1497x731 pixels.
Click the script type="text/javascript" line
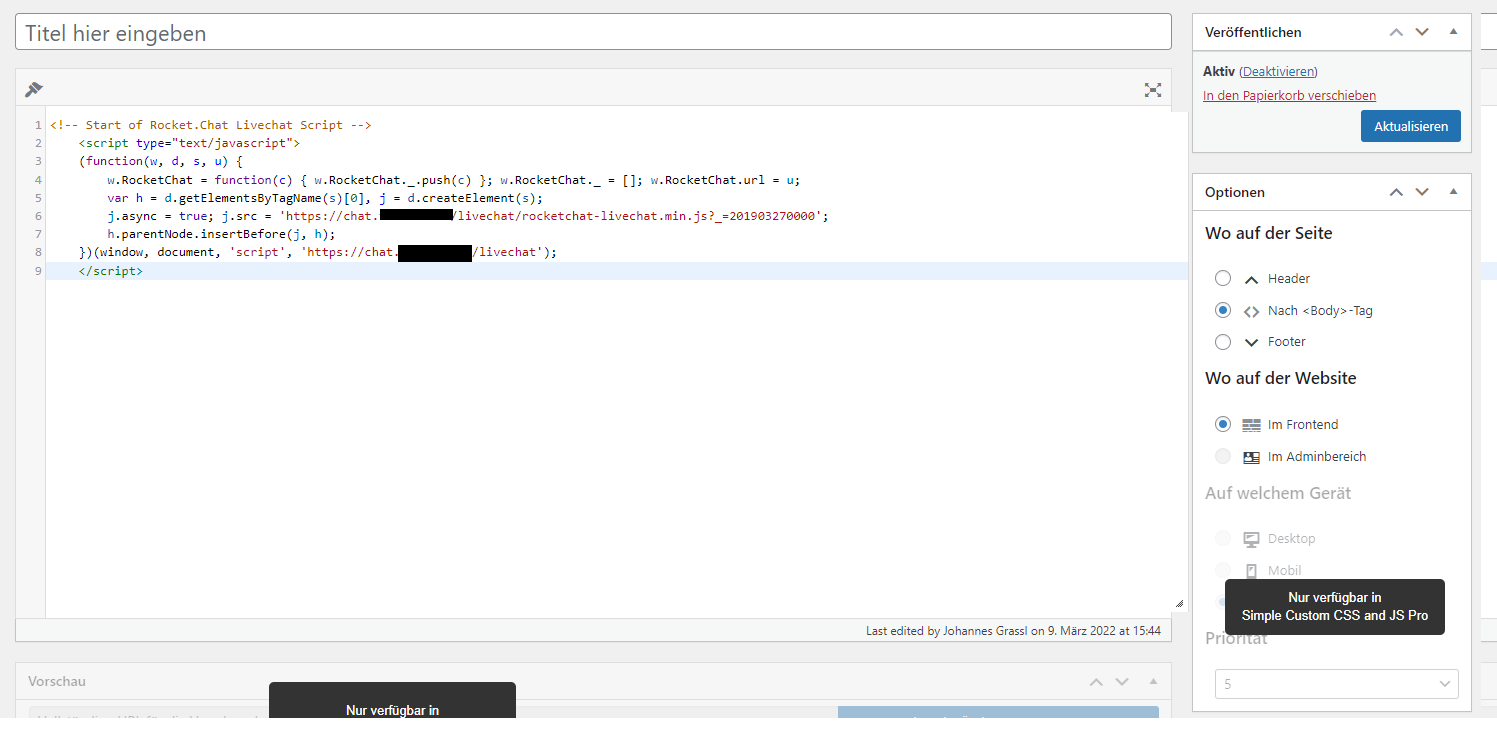tap(189, 144)
